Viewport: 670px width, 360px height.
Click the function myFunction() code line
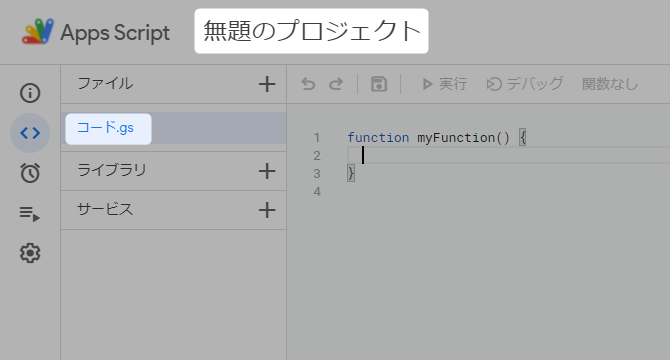(437, 138)
